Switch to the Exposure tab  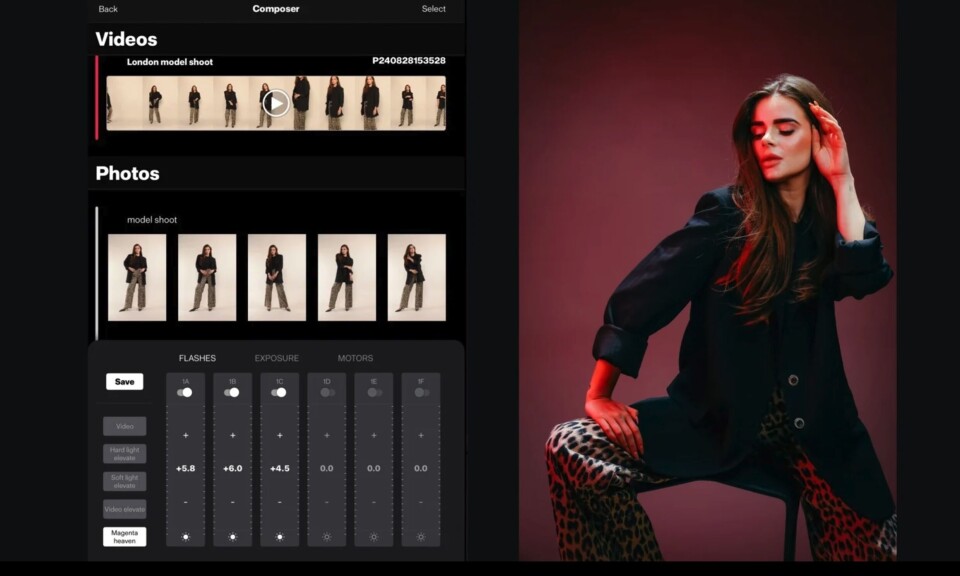pos(276,358)
